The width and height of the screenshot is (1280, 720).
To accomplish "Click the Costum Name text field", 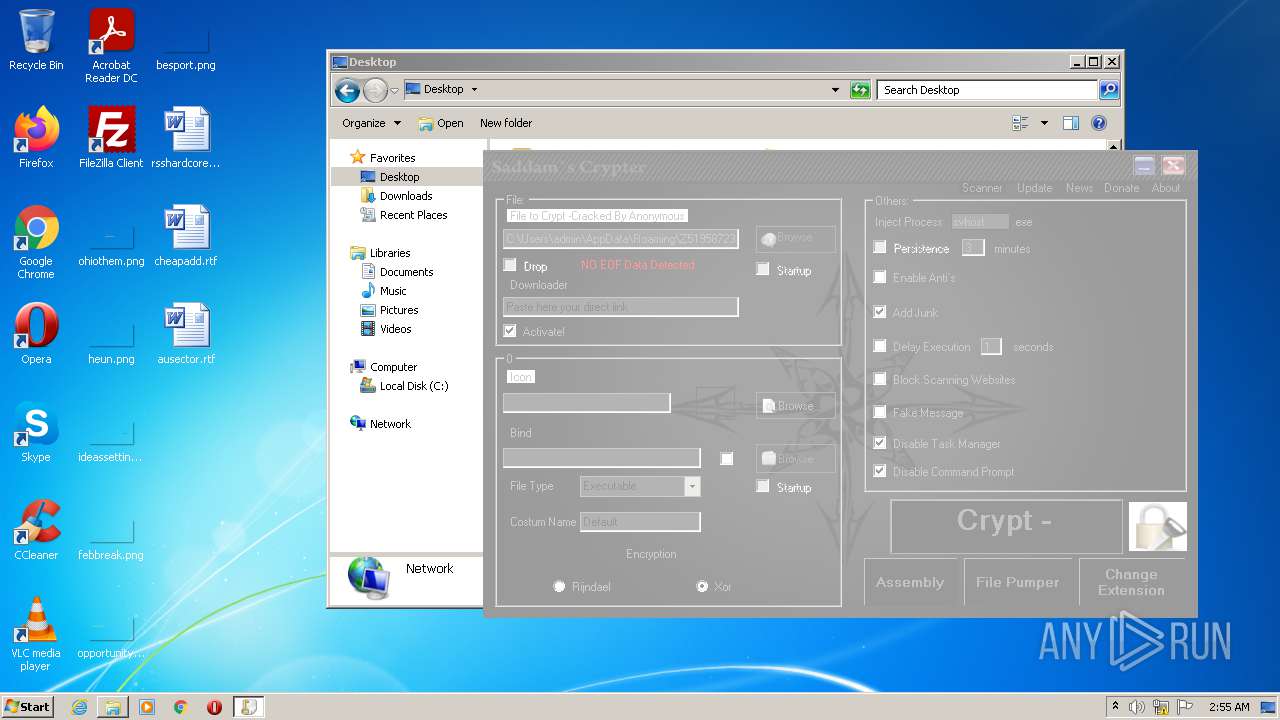I will pos(640,521).
